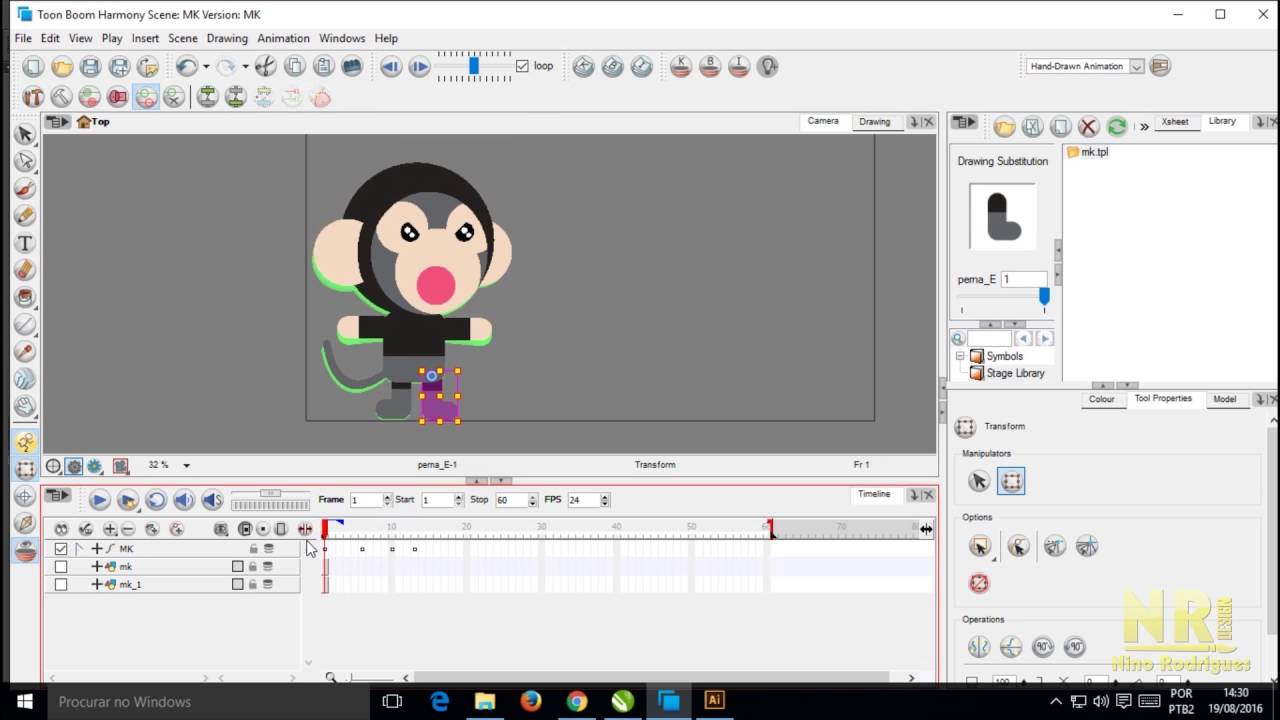Open Firefox from the Windows taskbar
The image size is (1280, 720).
click(x=531, y=701)
